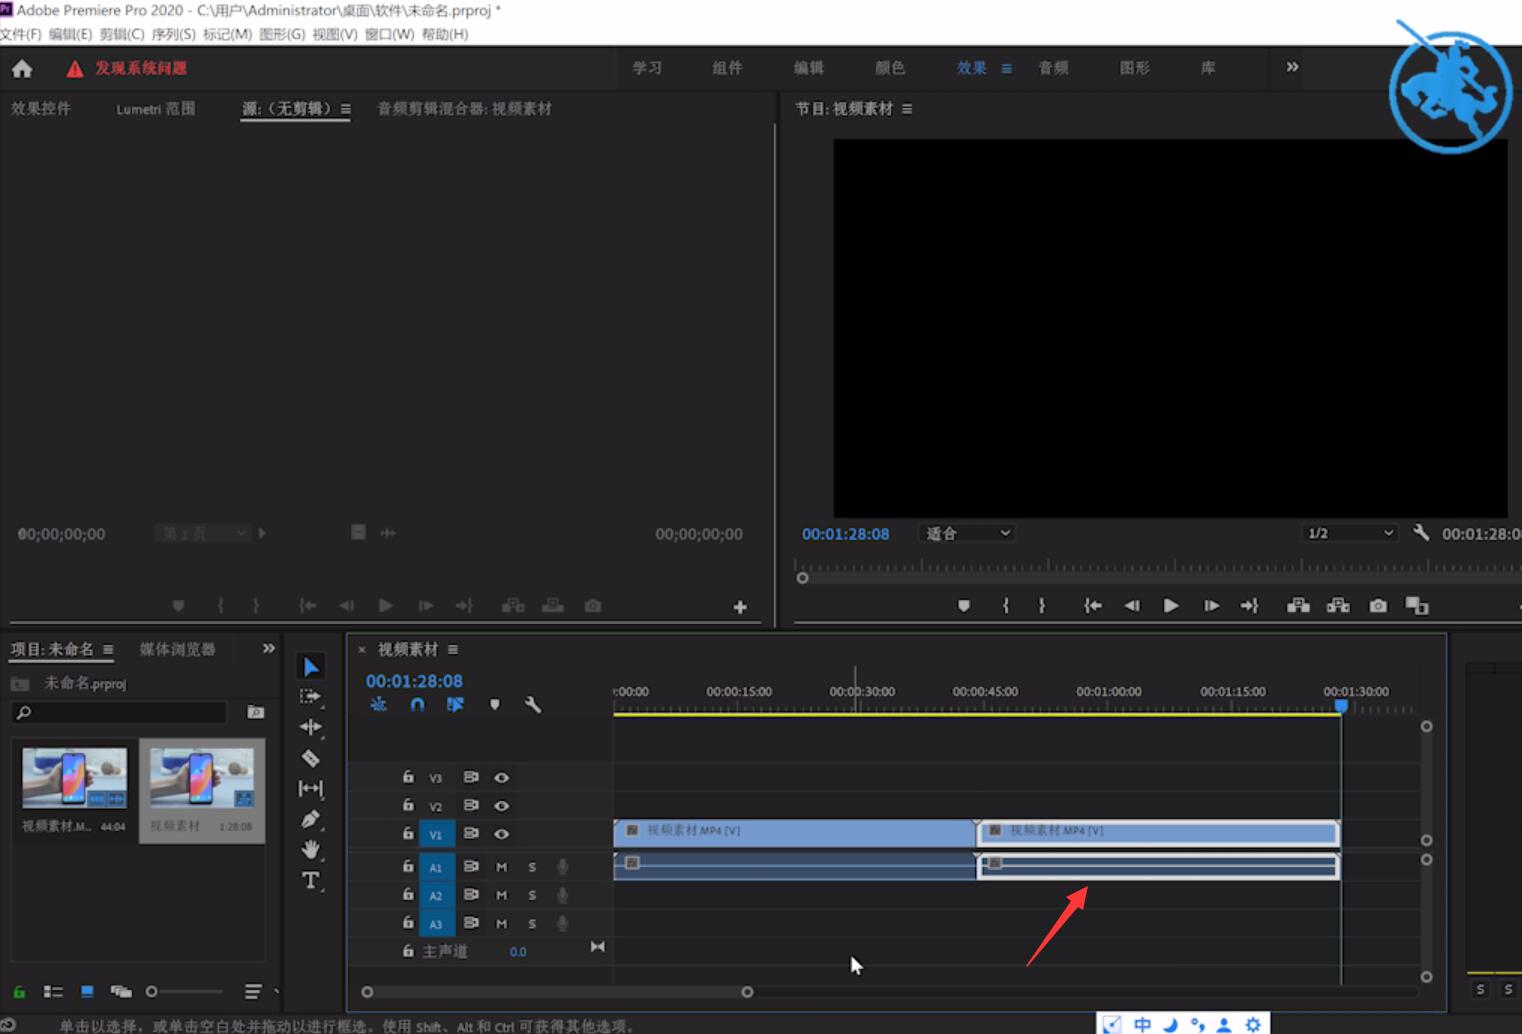Open timeline display settings wrench
The width and height of the screenshot is (1522, 1034).
(533, 705)
